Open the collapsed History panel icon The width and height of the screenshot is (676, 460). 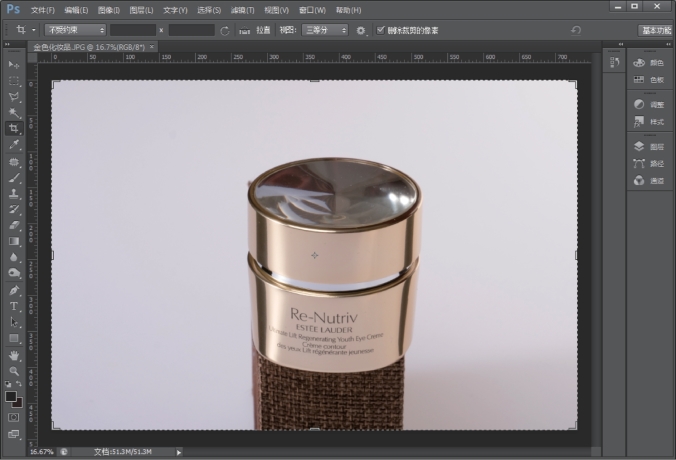[614, 63]
